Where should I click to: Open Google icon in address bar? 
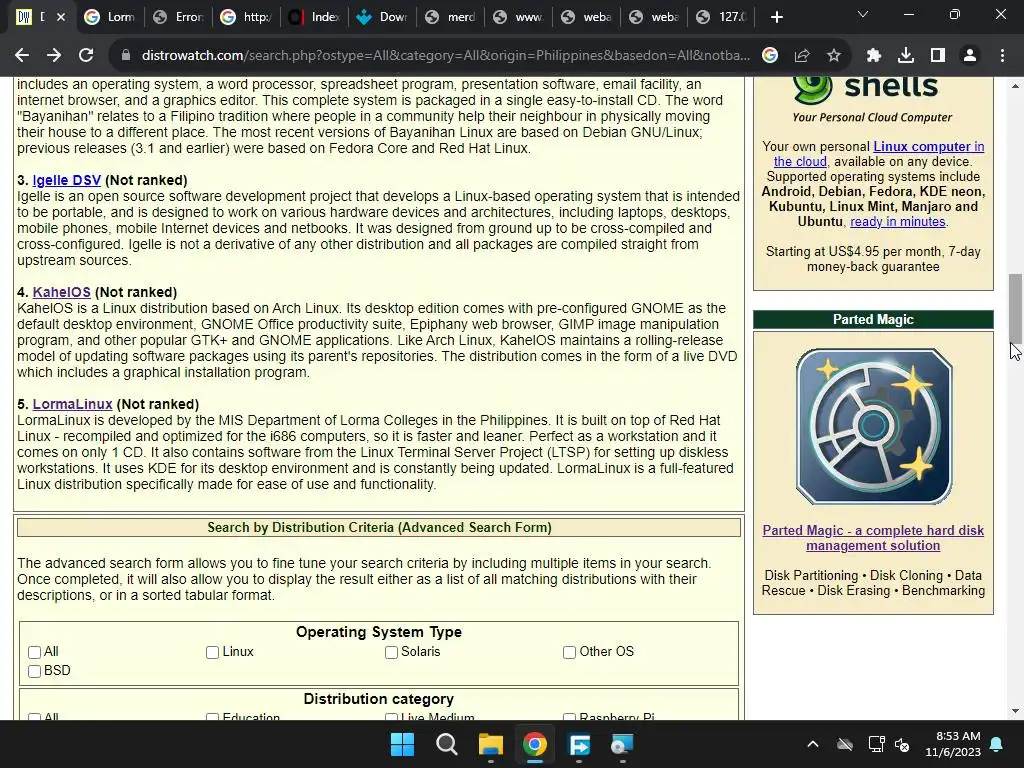[x=770, y=56]
